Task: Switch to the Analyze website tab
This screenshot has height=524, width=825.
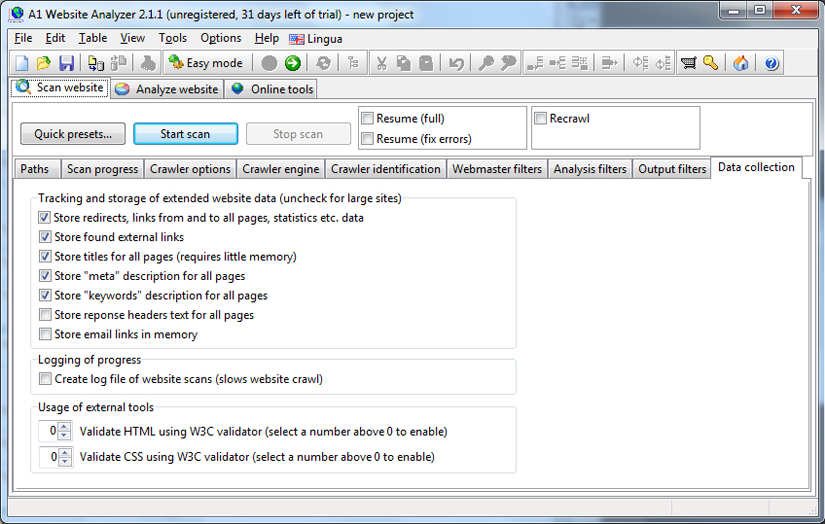Action: pyautogui.click(x=167, y=89)
